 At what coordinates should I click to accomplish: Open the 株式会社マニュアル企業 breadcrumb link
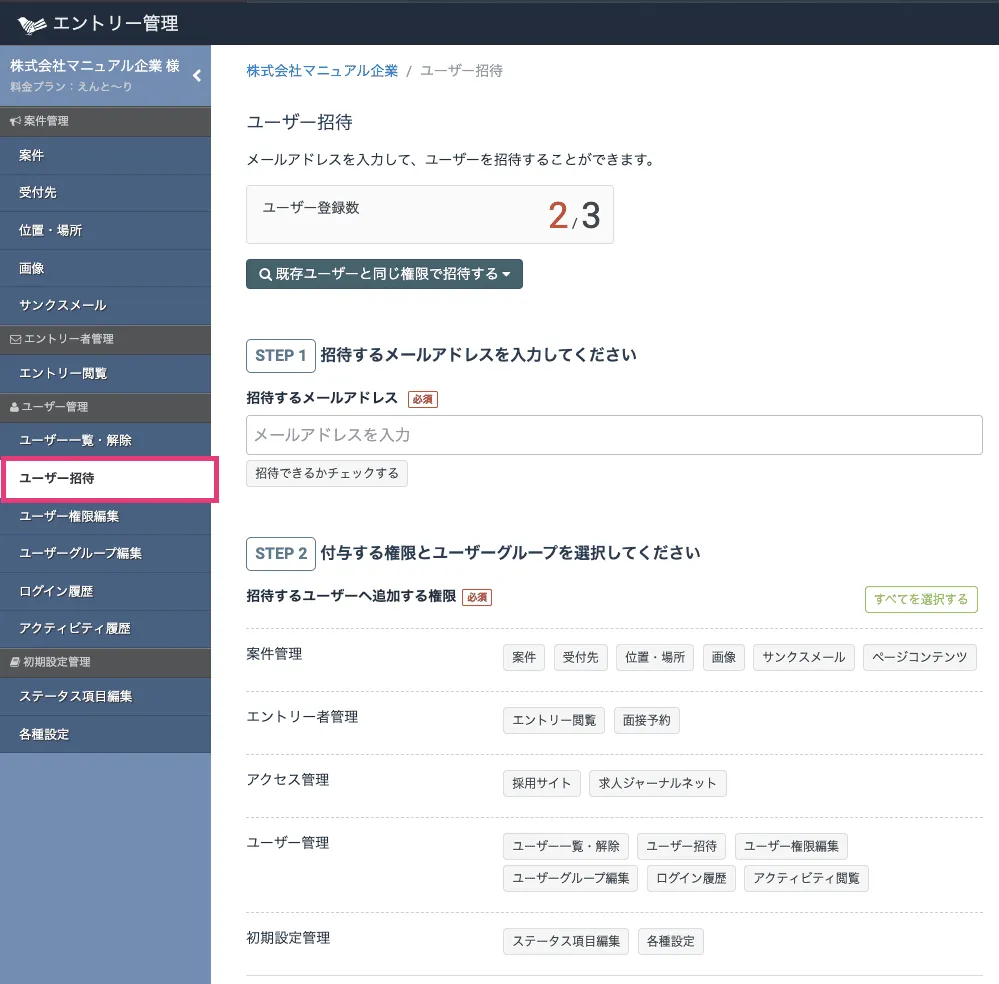(322, 71)
